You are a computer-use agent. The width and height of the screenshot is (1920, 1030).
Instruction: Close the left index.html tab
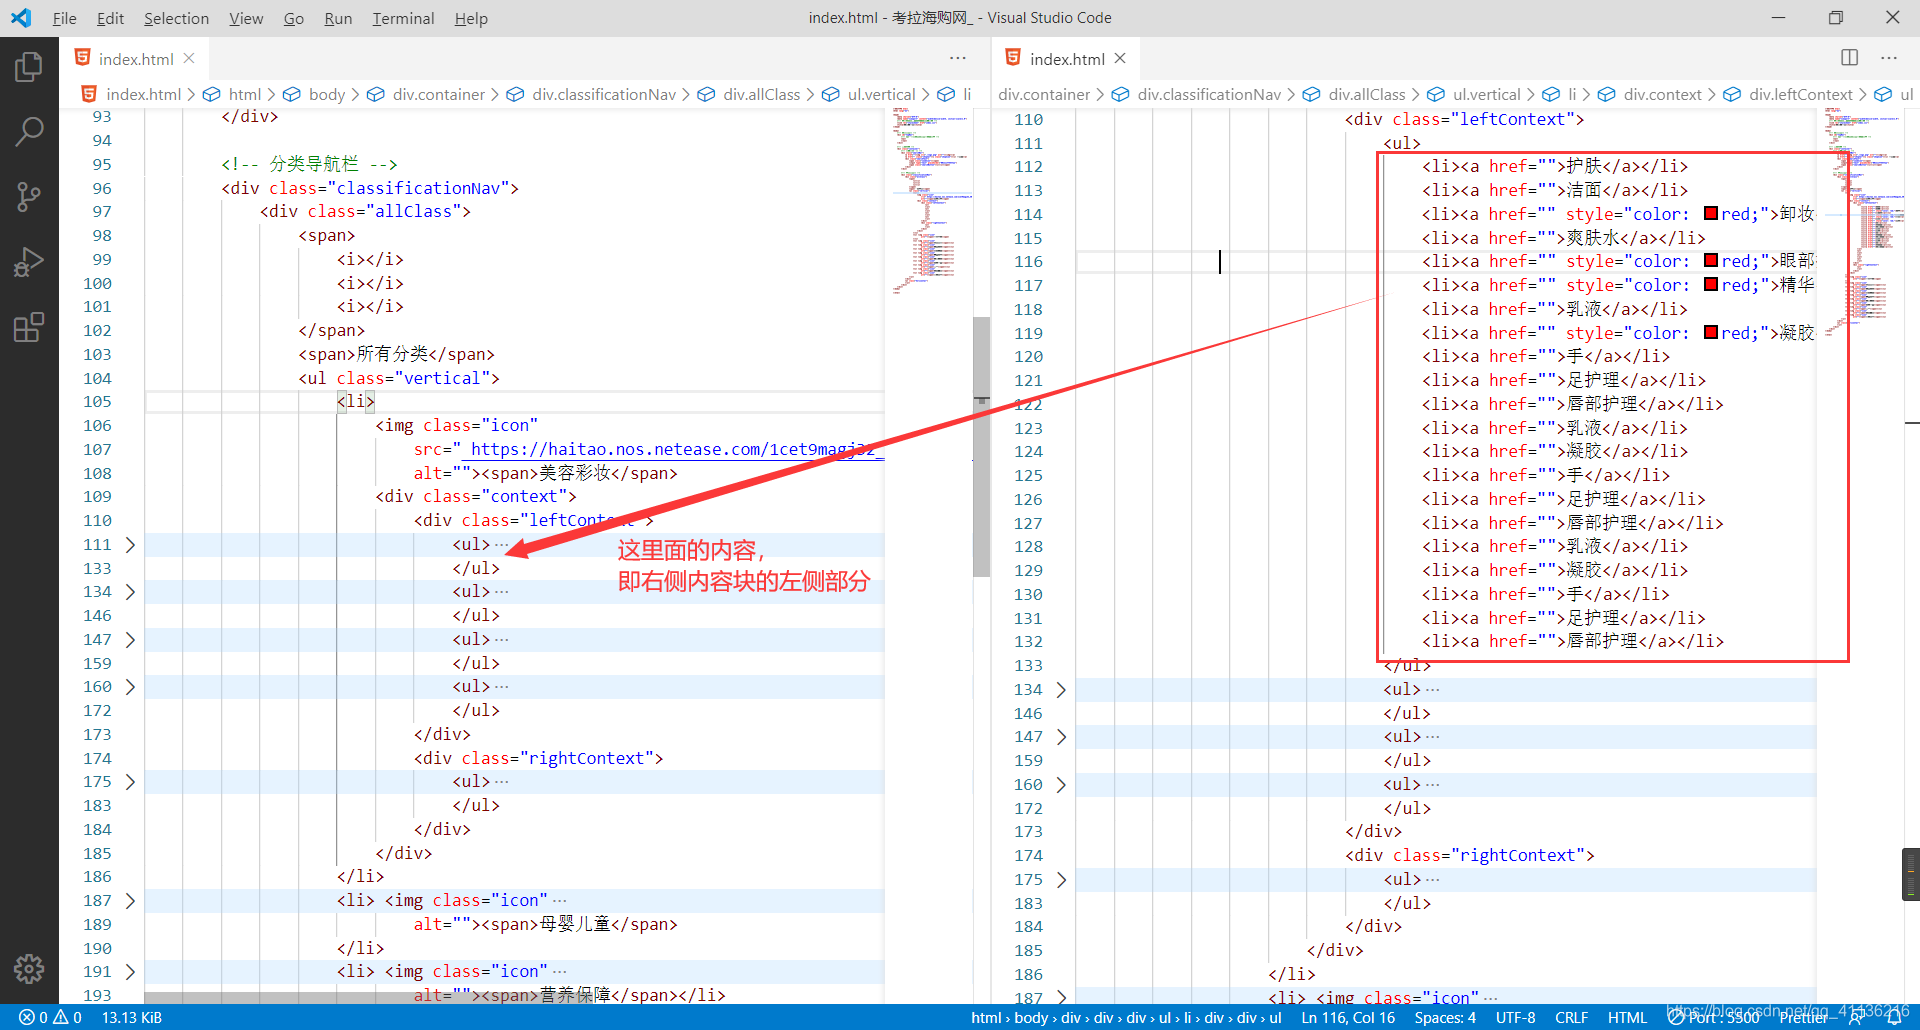click(x=189, y=58)
